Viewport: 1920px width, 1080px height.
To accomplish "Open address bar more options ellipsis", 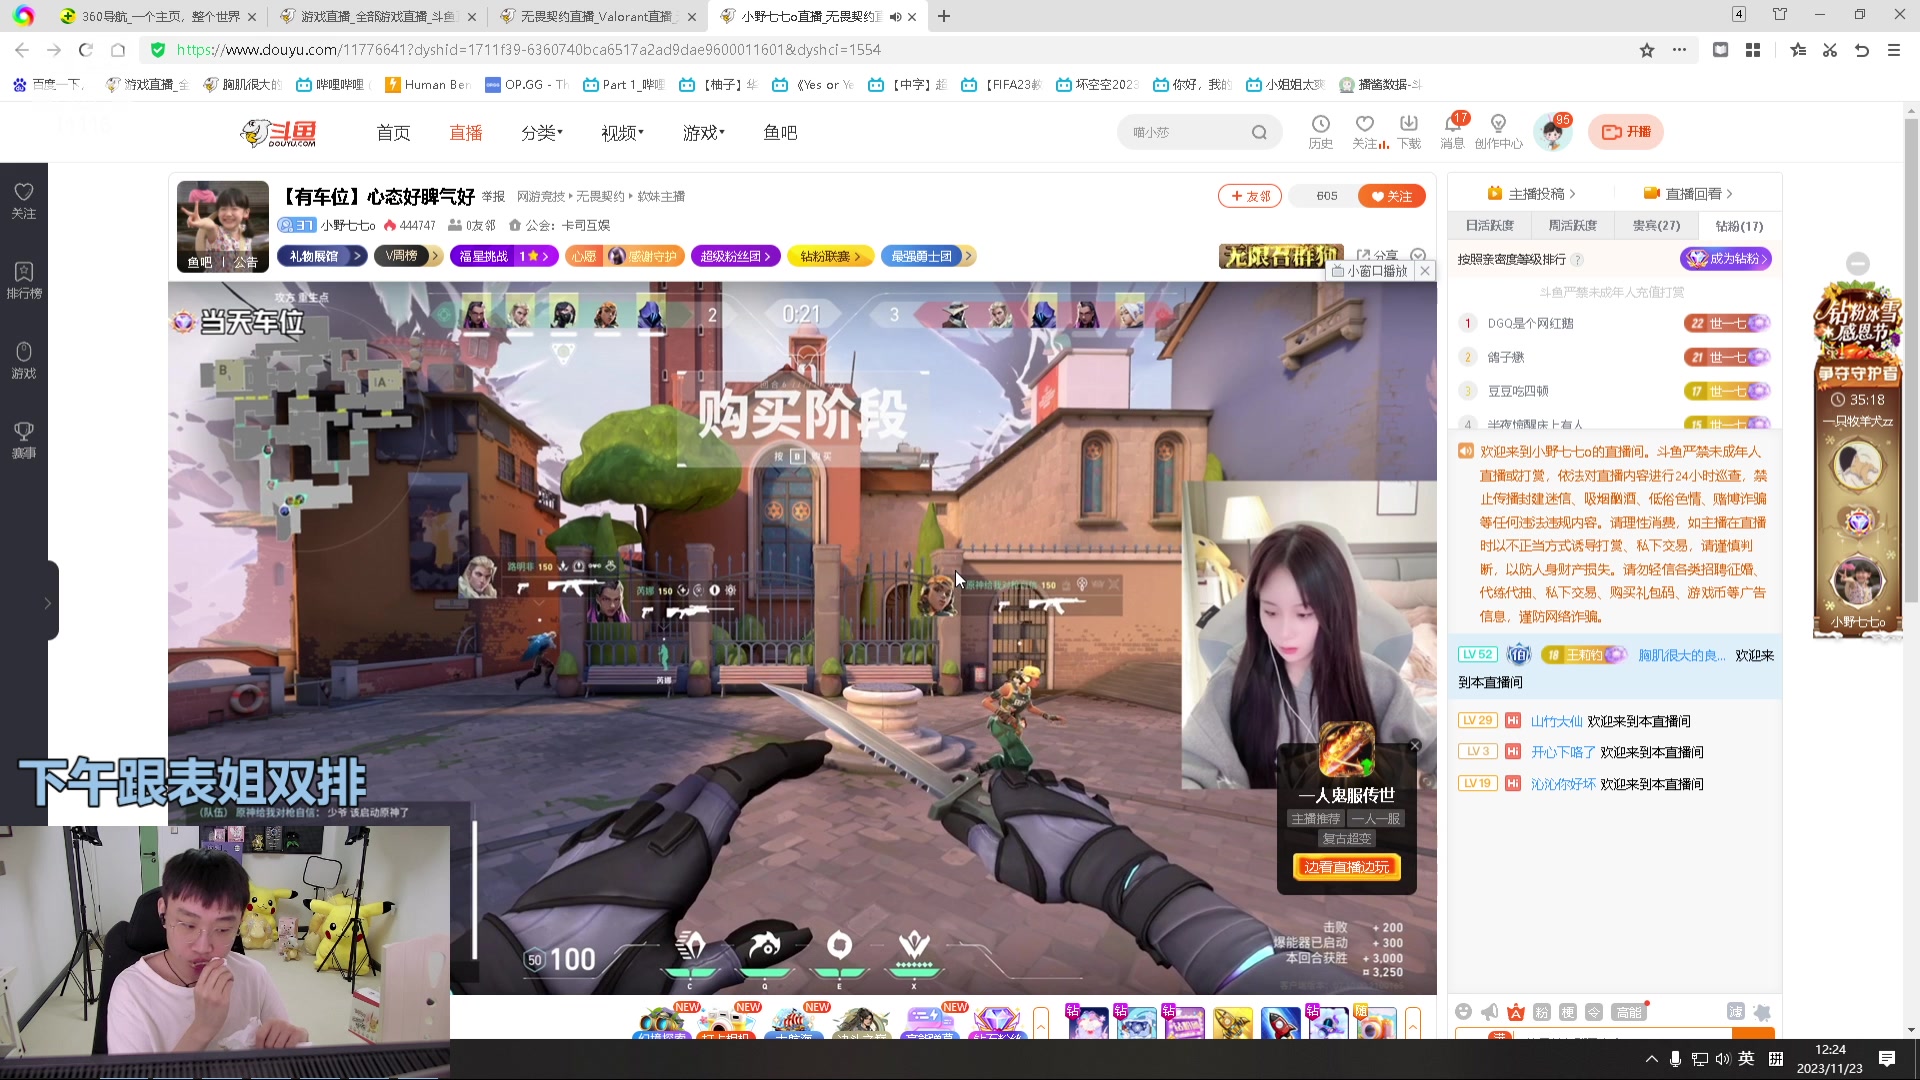I will tap(1679, 50).
